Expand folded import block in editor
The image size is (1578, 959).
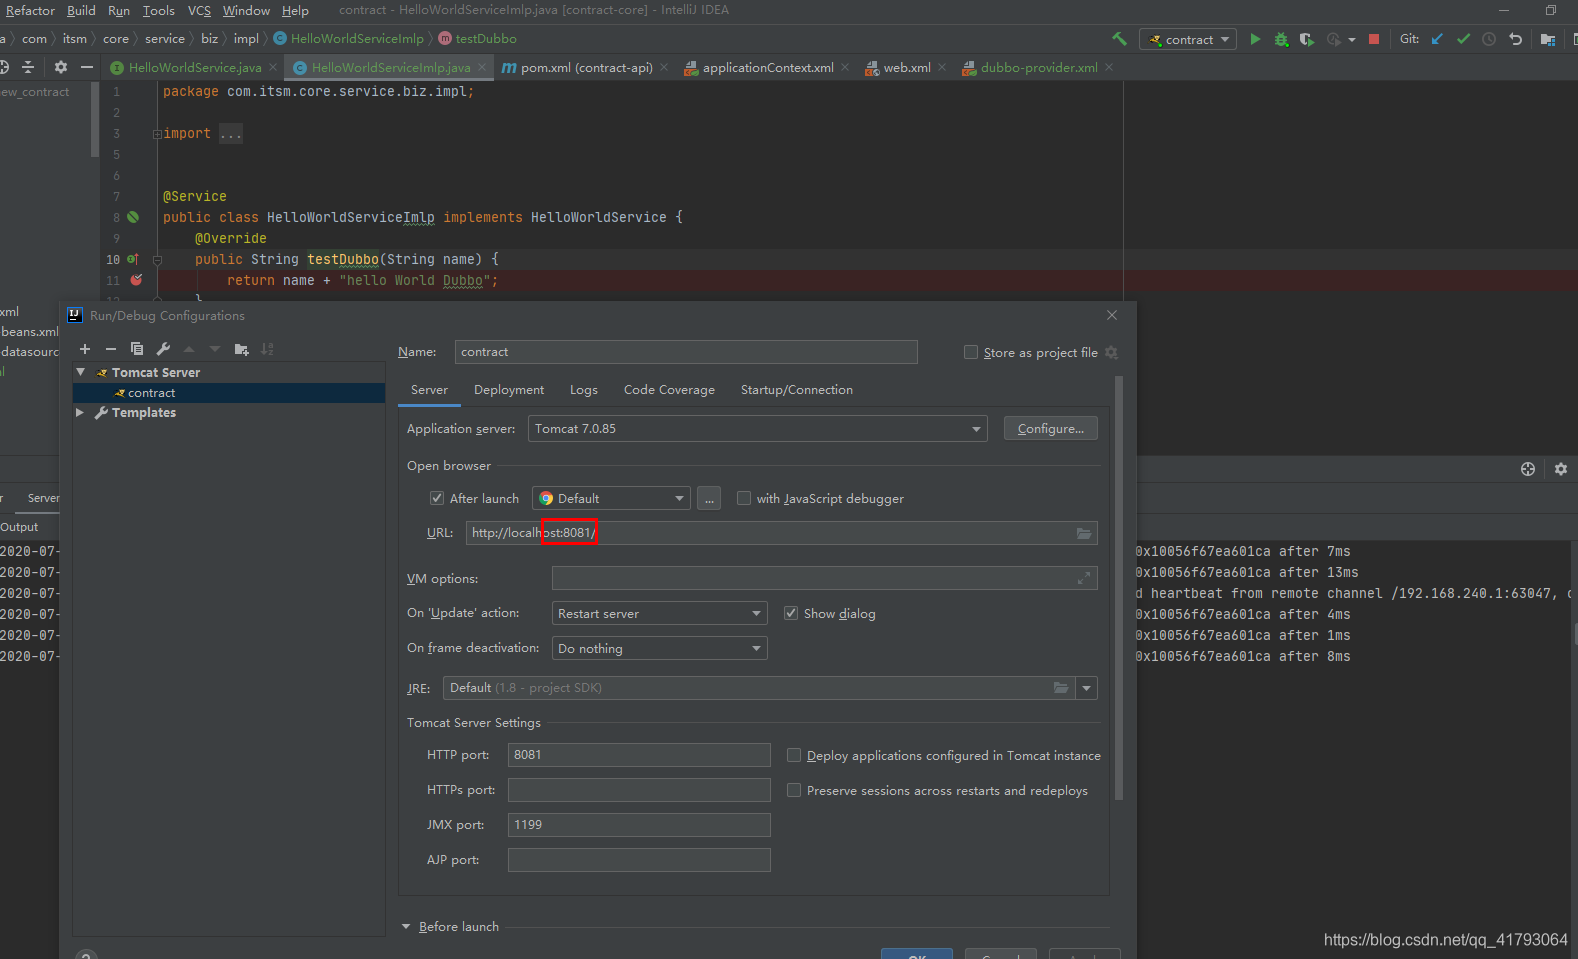point(157,134)
